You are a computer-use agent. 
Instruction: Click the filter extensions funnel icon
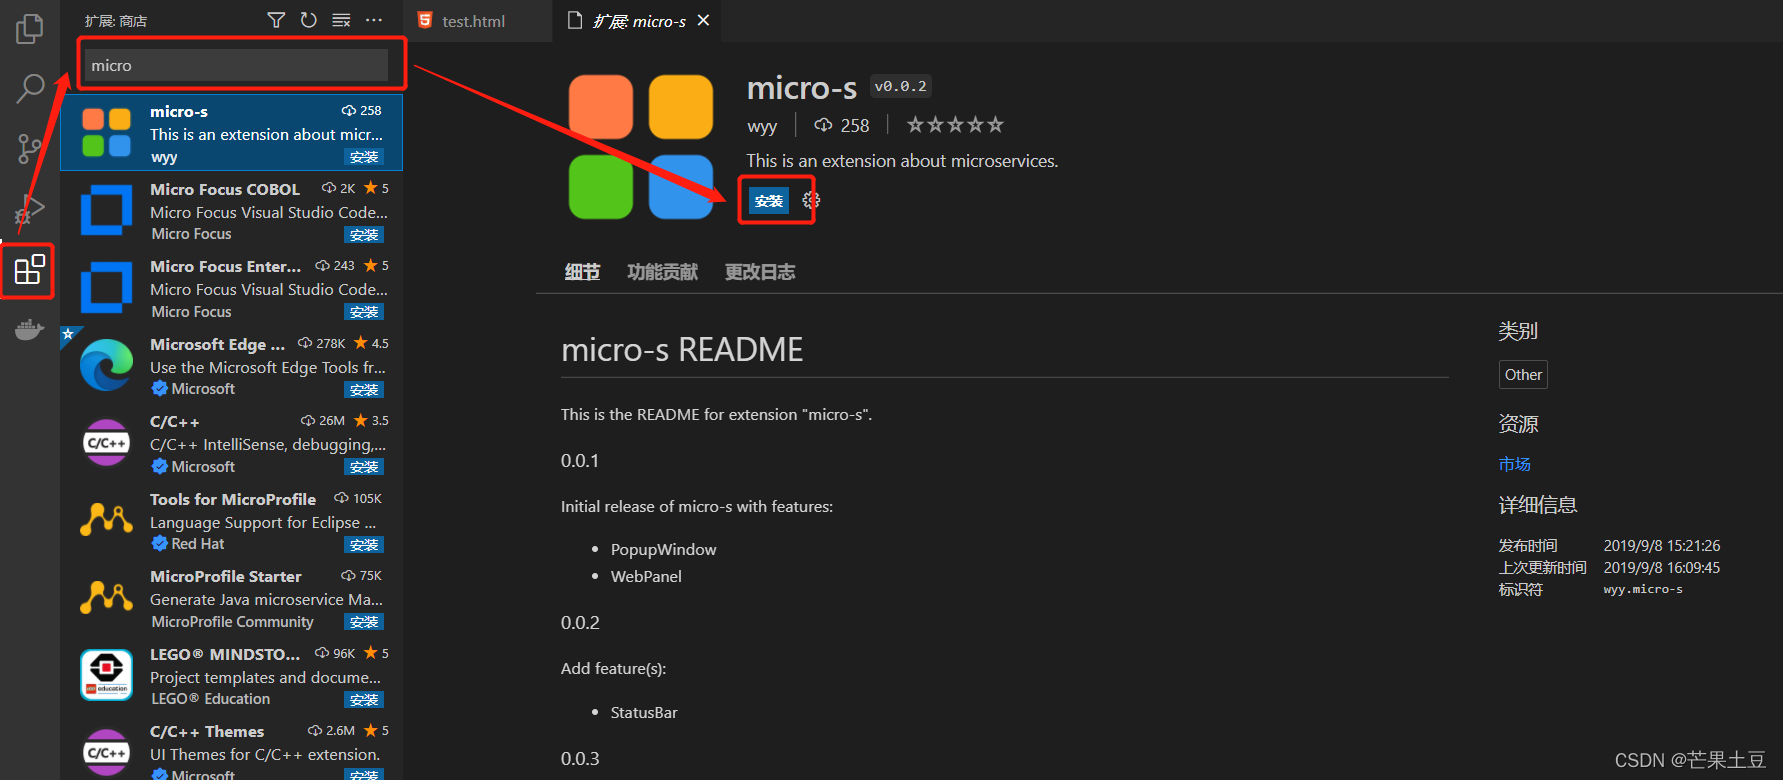coord(276,20)
